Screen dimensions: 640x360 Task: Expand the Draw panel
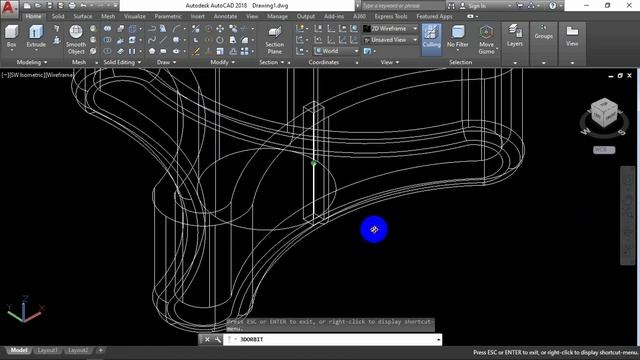[x=167, y=62]
